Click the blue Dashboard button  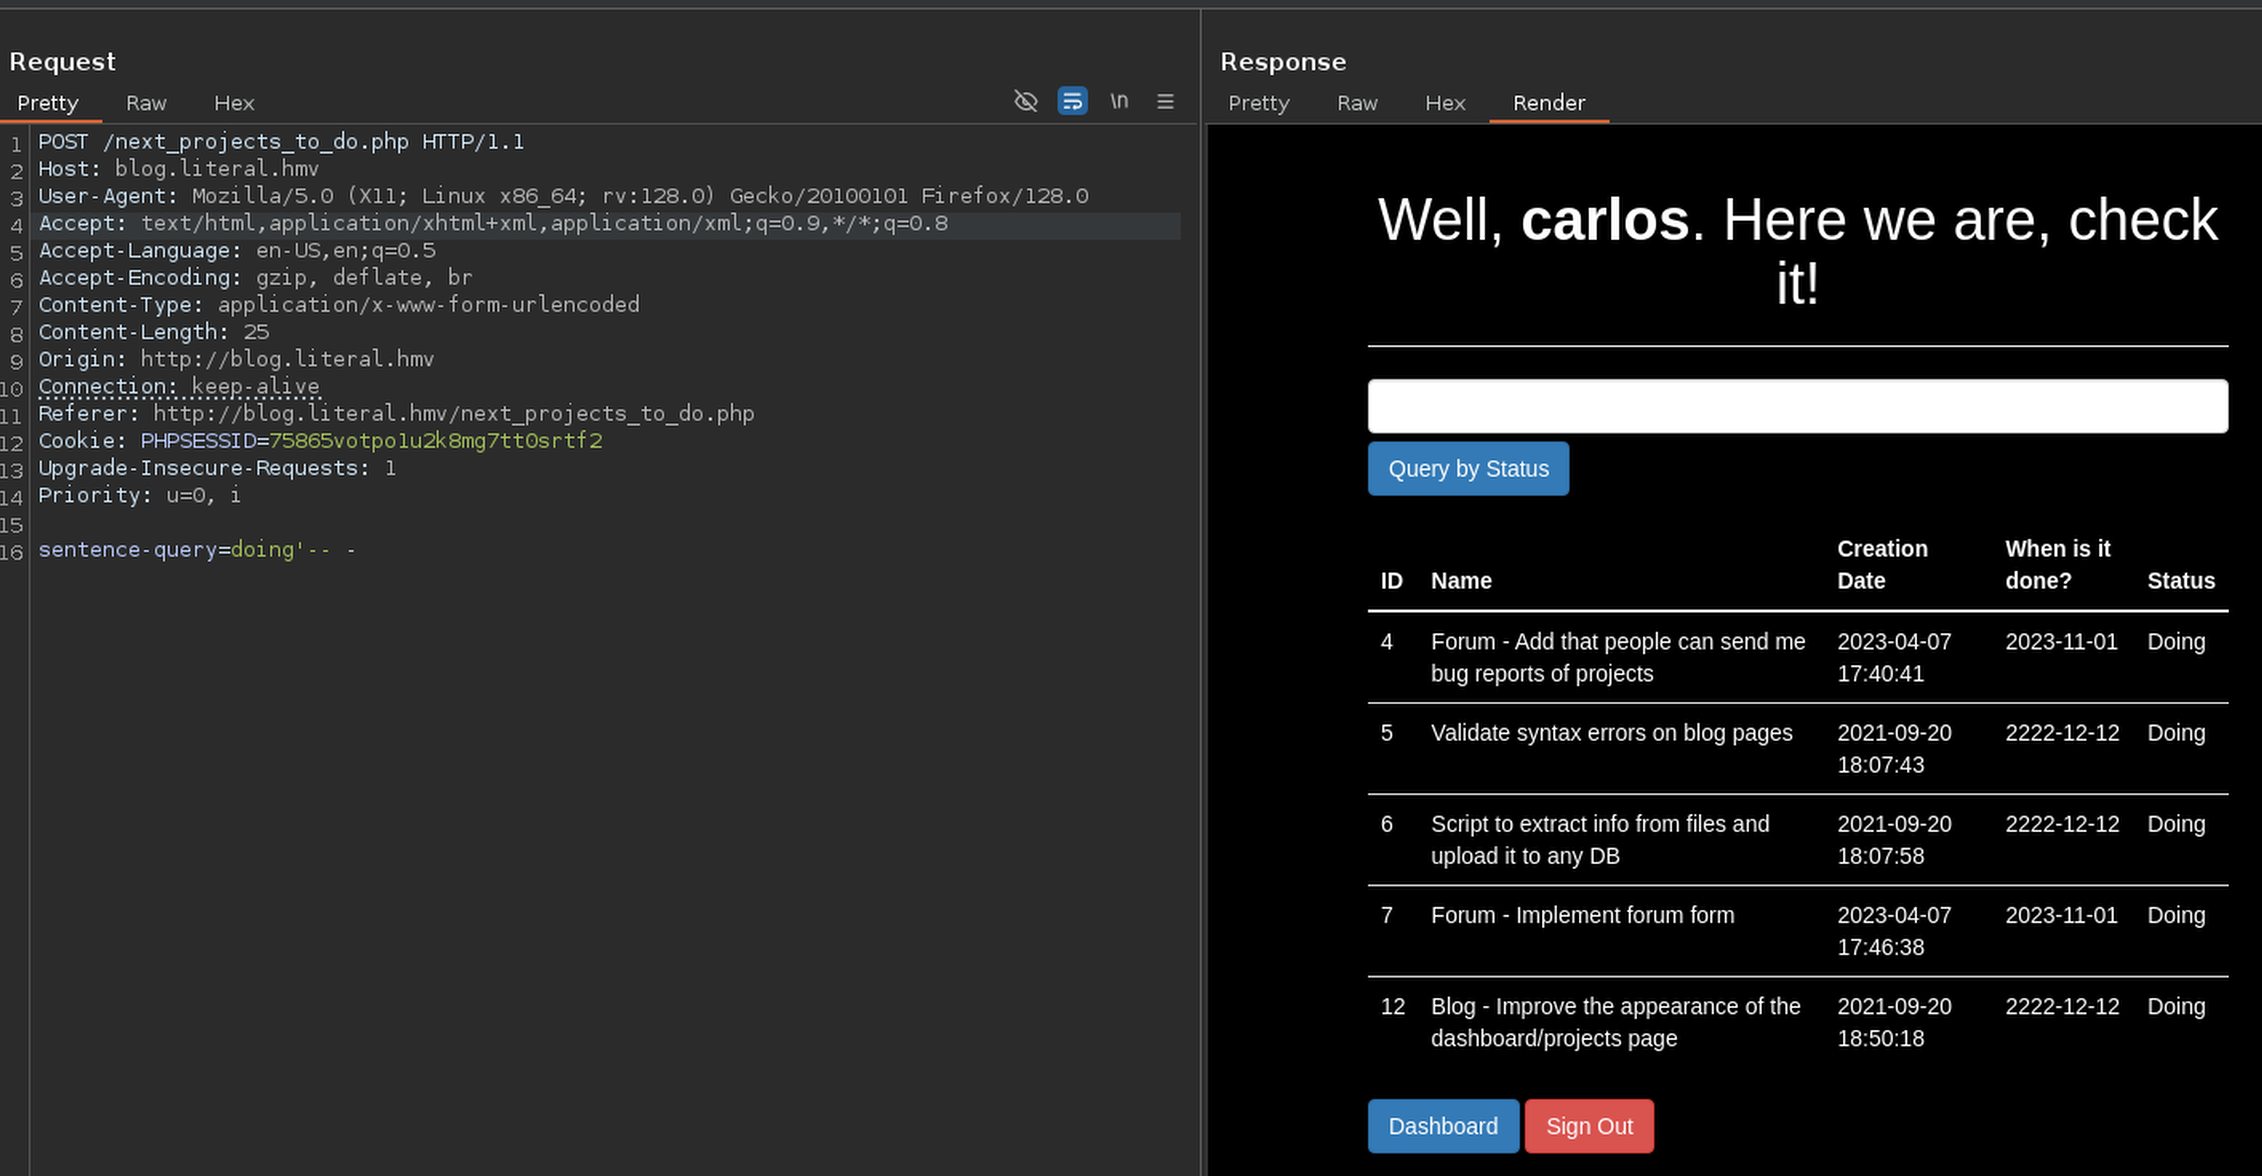point(1442,1126)
